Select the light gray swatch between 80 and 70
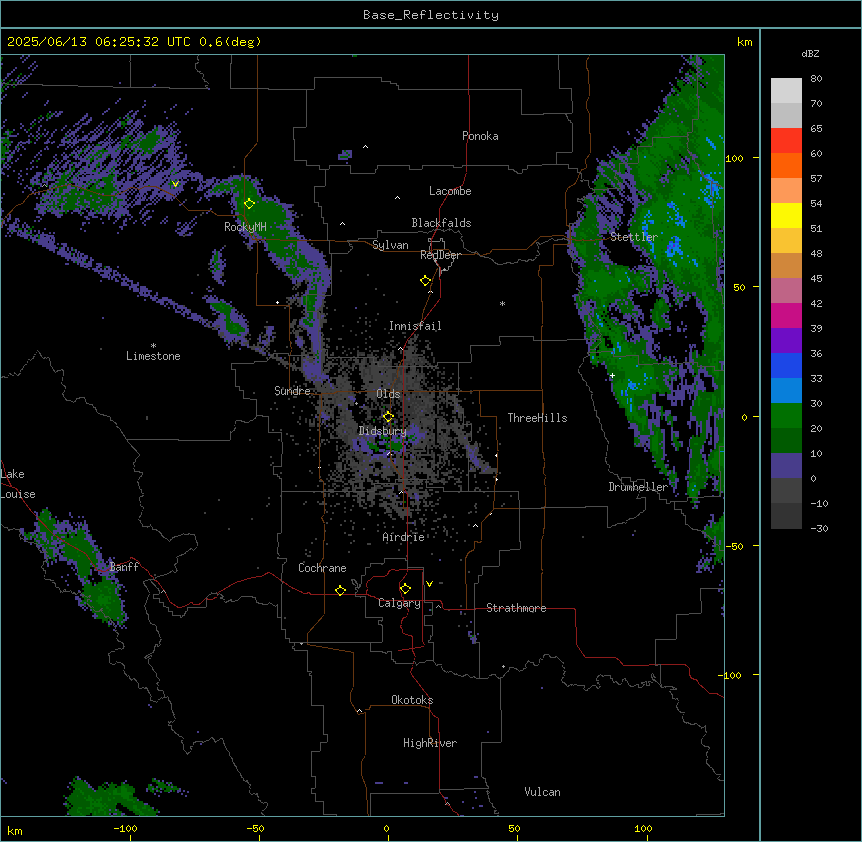Screen dimensions: 862x842 [x=786, y=91]
